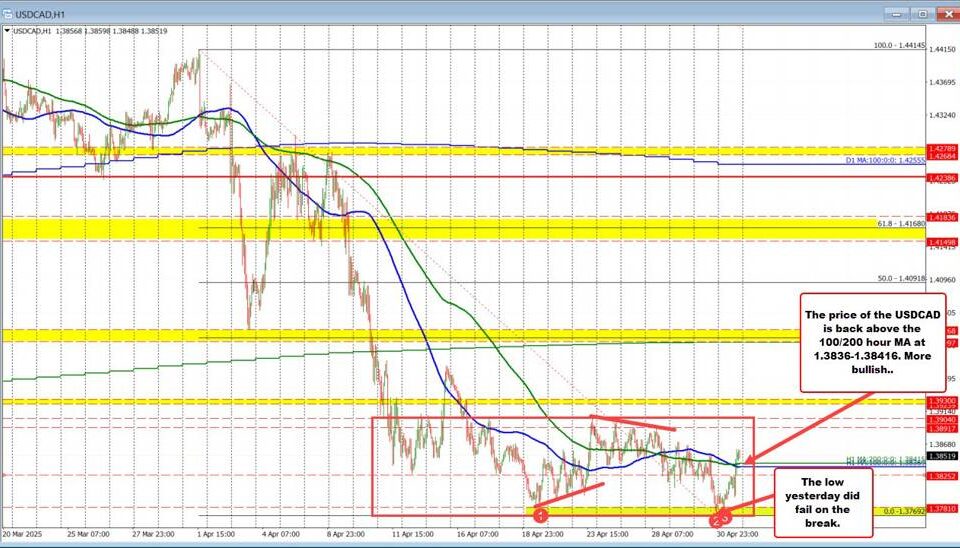Select the Fibonacci label 100.0 - 1.44145
The height and width of the screenshot is (548, 960).
tap(899, 45)
